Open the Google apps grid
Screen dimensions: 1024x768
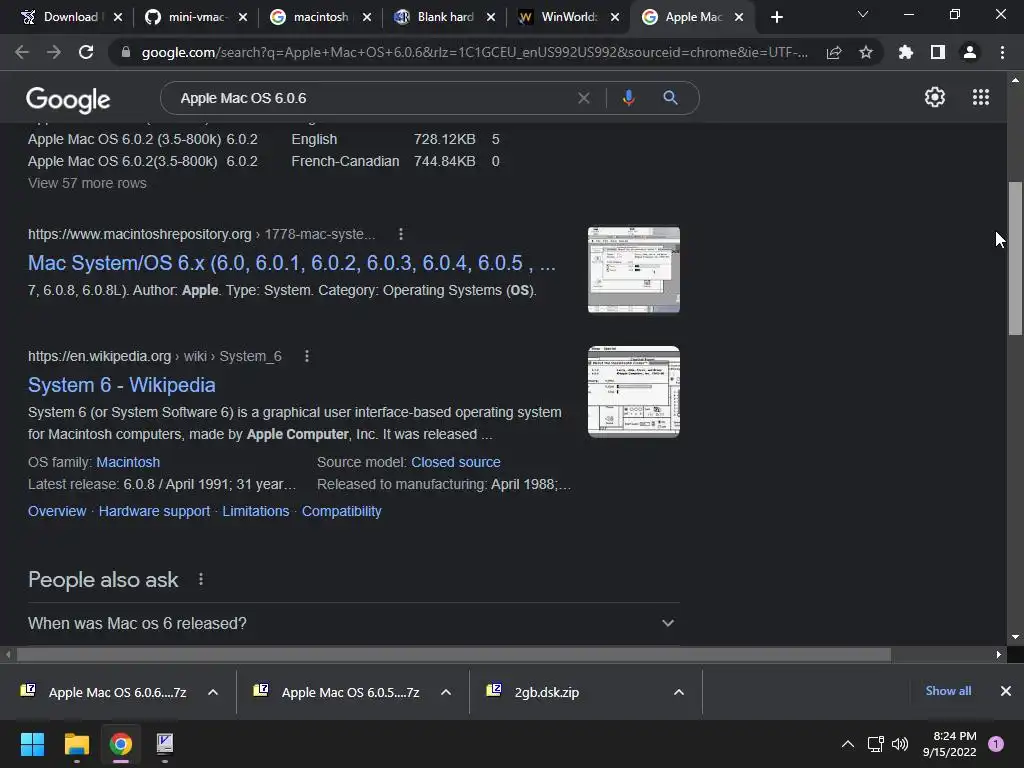981,97
